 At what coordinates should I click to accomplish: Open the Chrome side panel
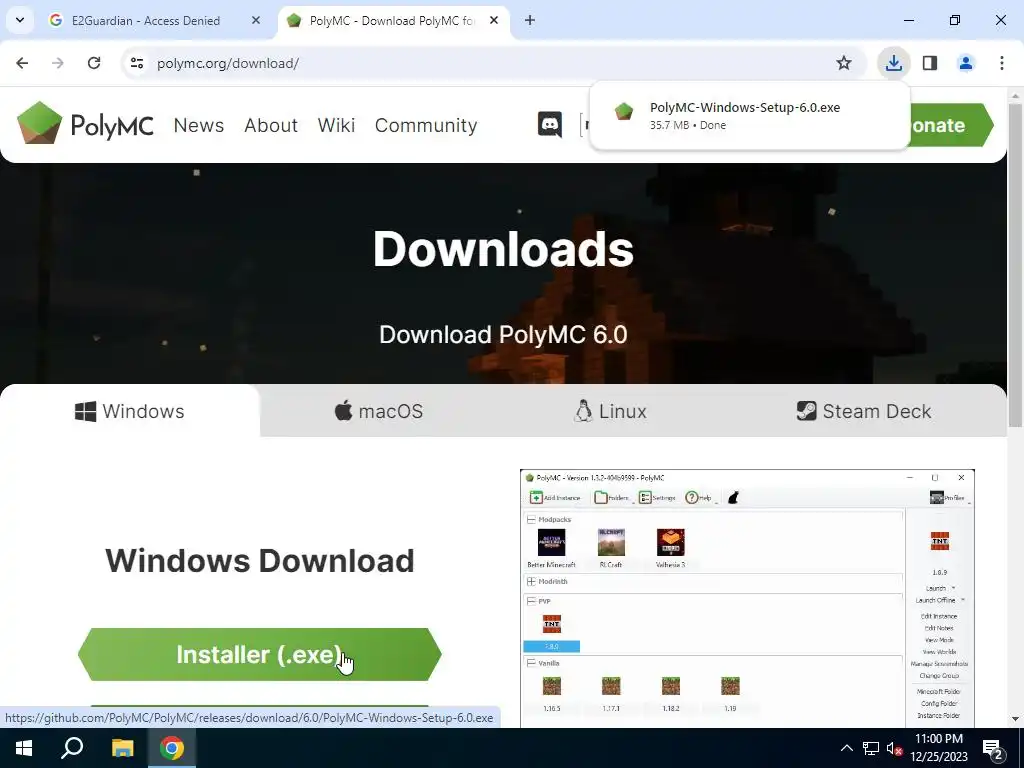[x=930, y=63]
